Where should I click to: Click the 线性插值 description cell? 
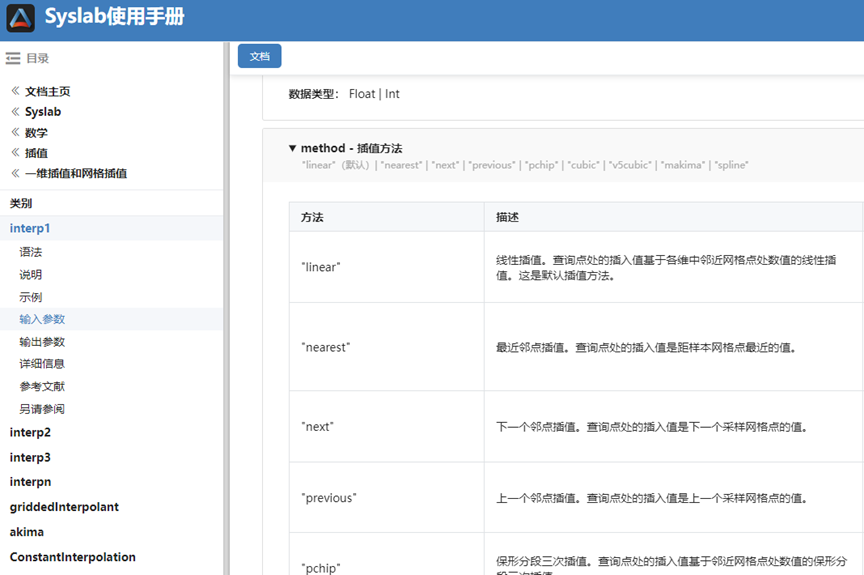point(673,267)
